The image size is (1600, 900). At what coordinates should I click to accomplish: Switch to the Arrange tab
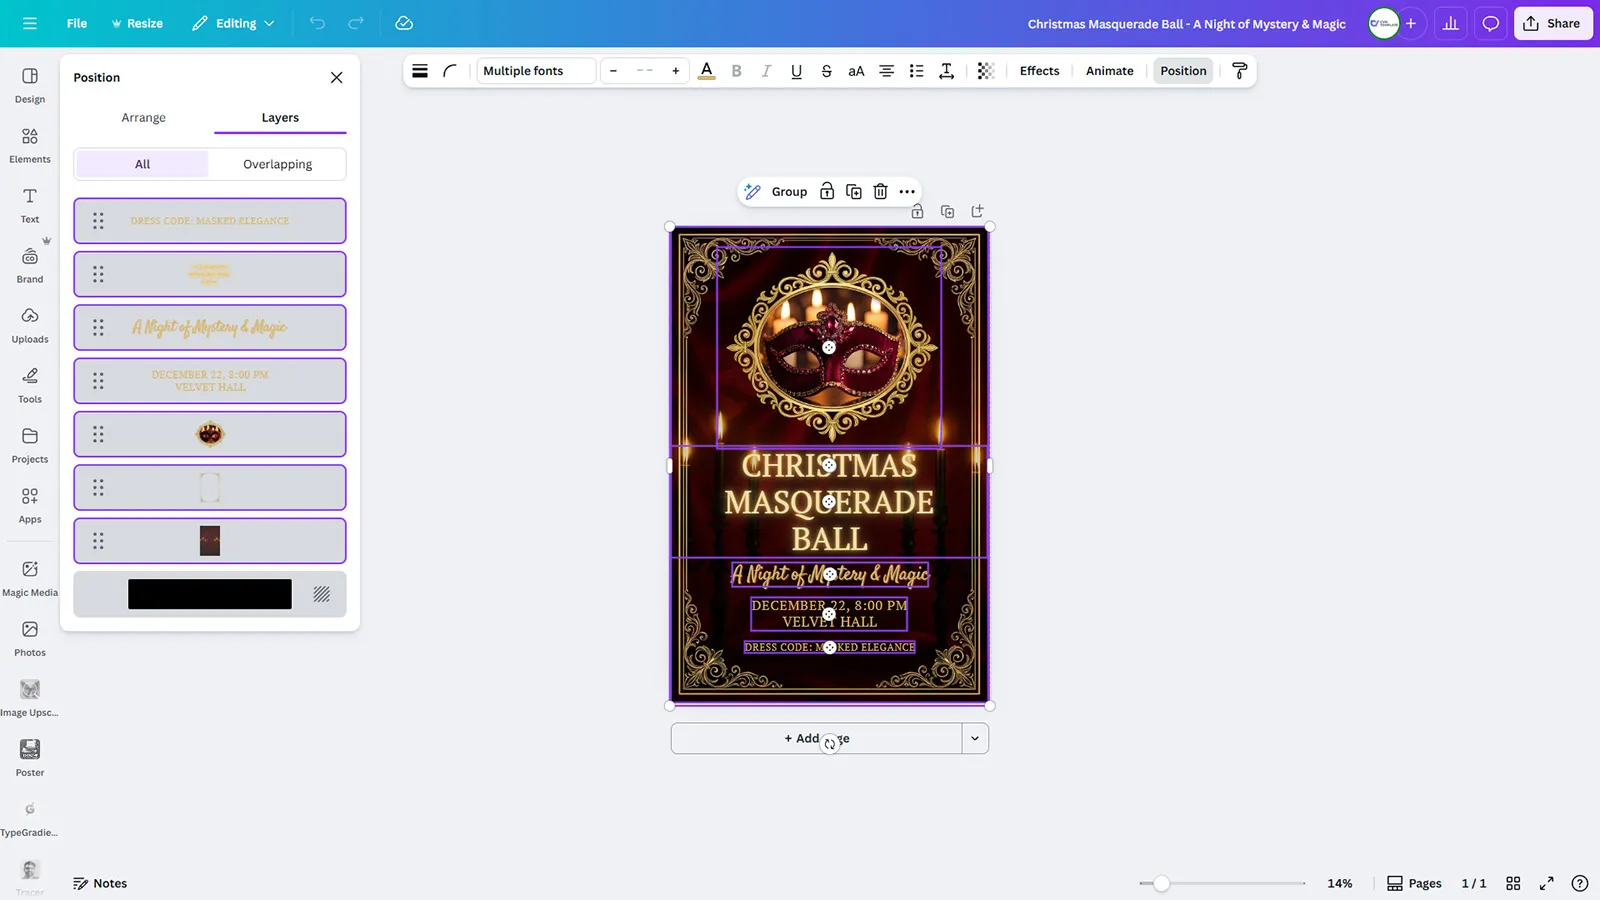click(x=143, y=118)
